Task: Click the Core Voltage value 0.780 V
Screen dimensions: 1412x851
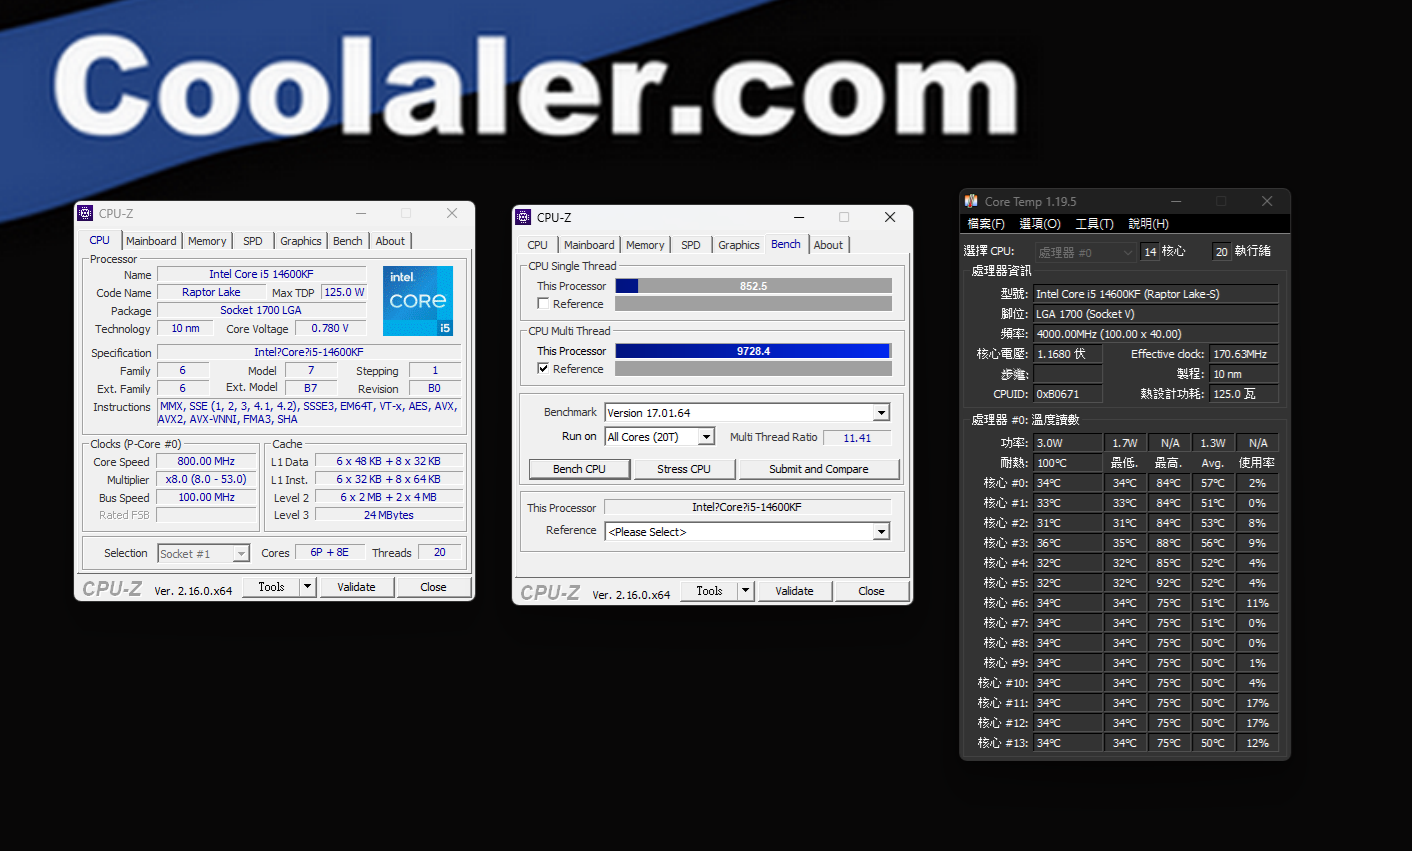Action: click(330, 328)
